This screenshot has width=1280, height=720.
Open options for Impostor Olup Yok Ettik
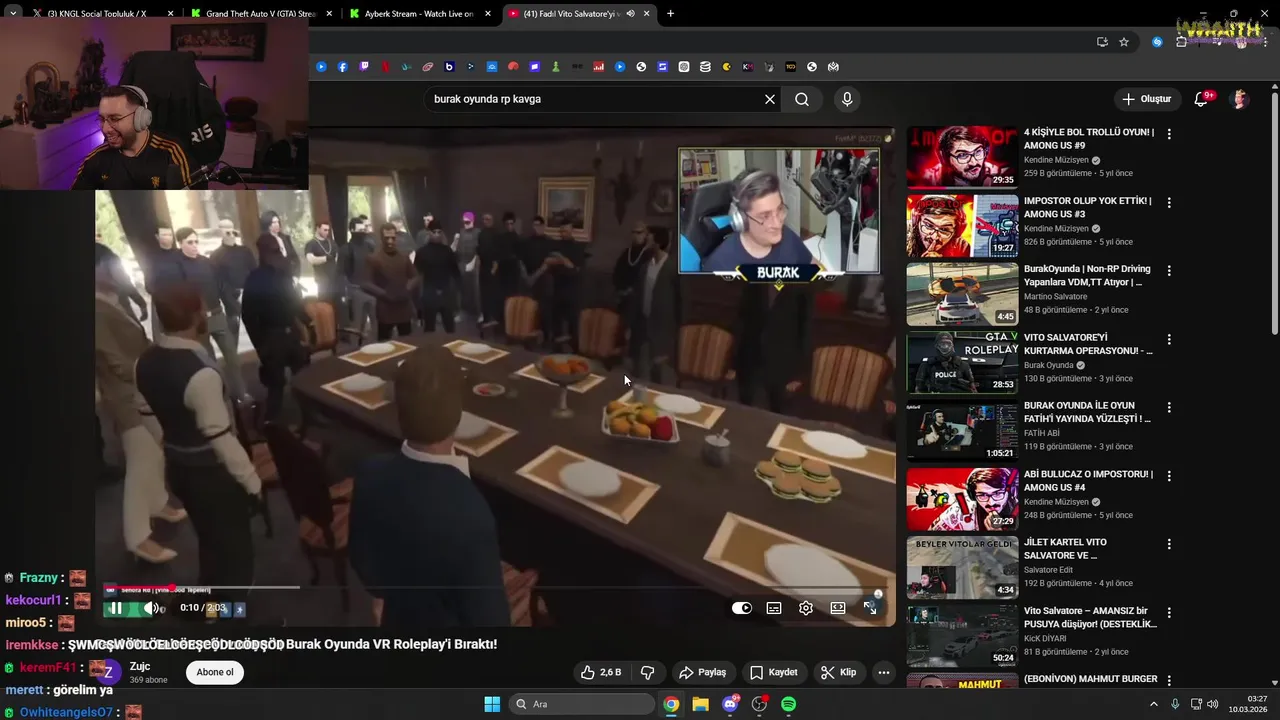[1169, 202]
